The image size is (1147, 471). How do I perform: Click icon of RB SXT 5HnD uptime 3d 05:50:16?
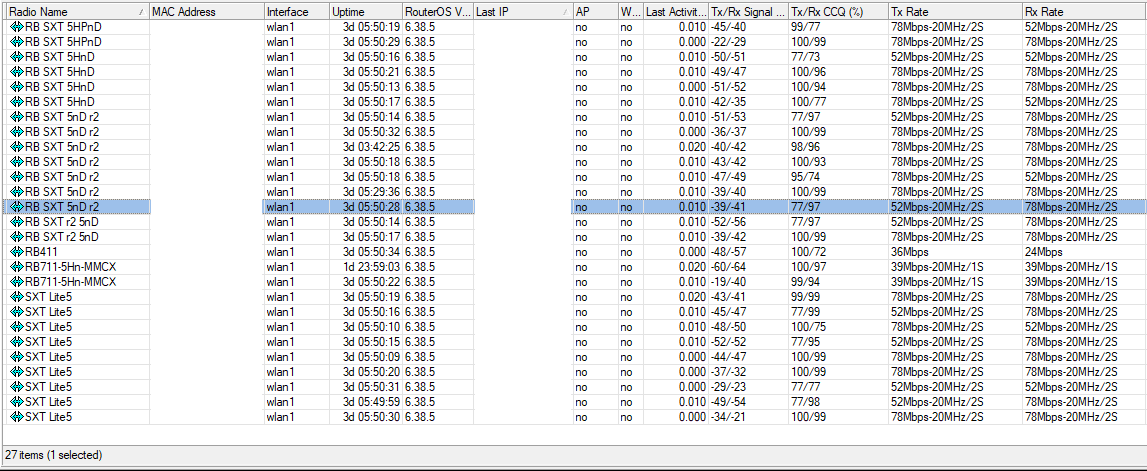pos(18,56)
